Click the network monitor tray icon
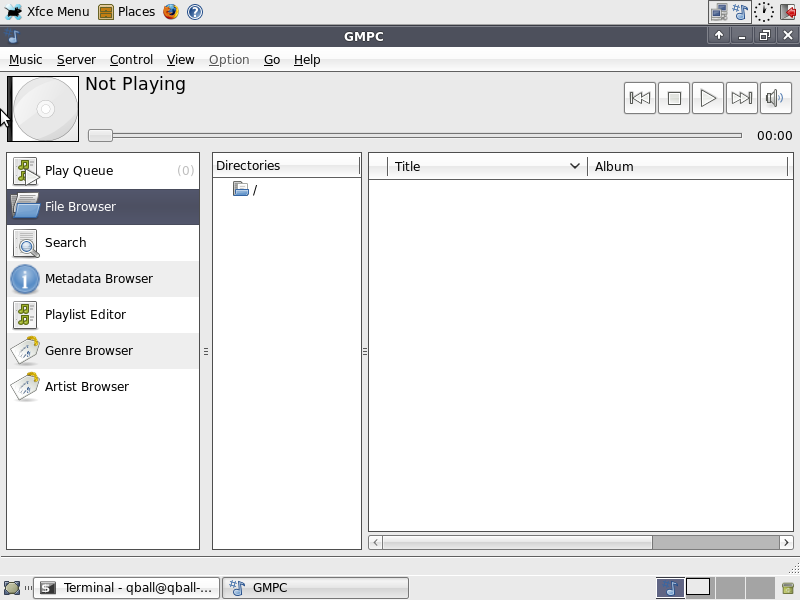 (x=719, y=12)
